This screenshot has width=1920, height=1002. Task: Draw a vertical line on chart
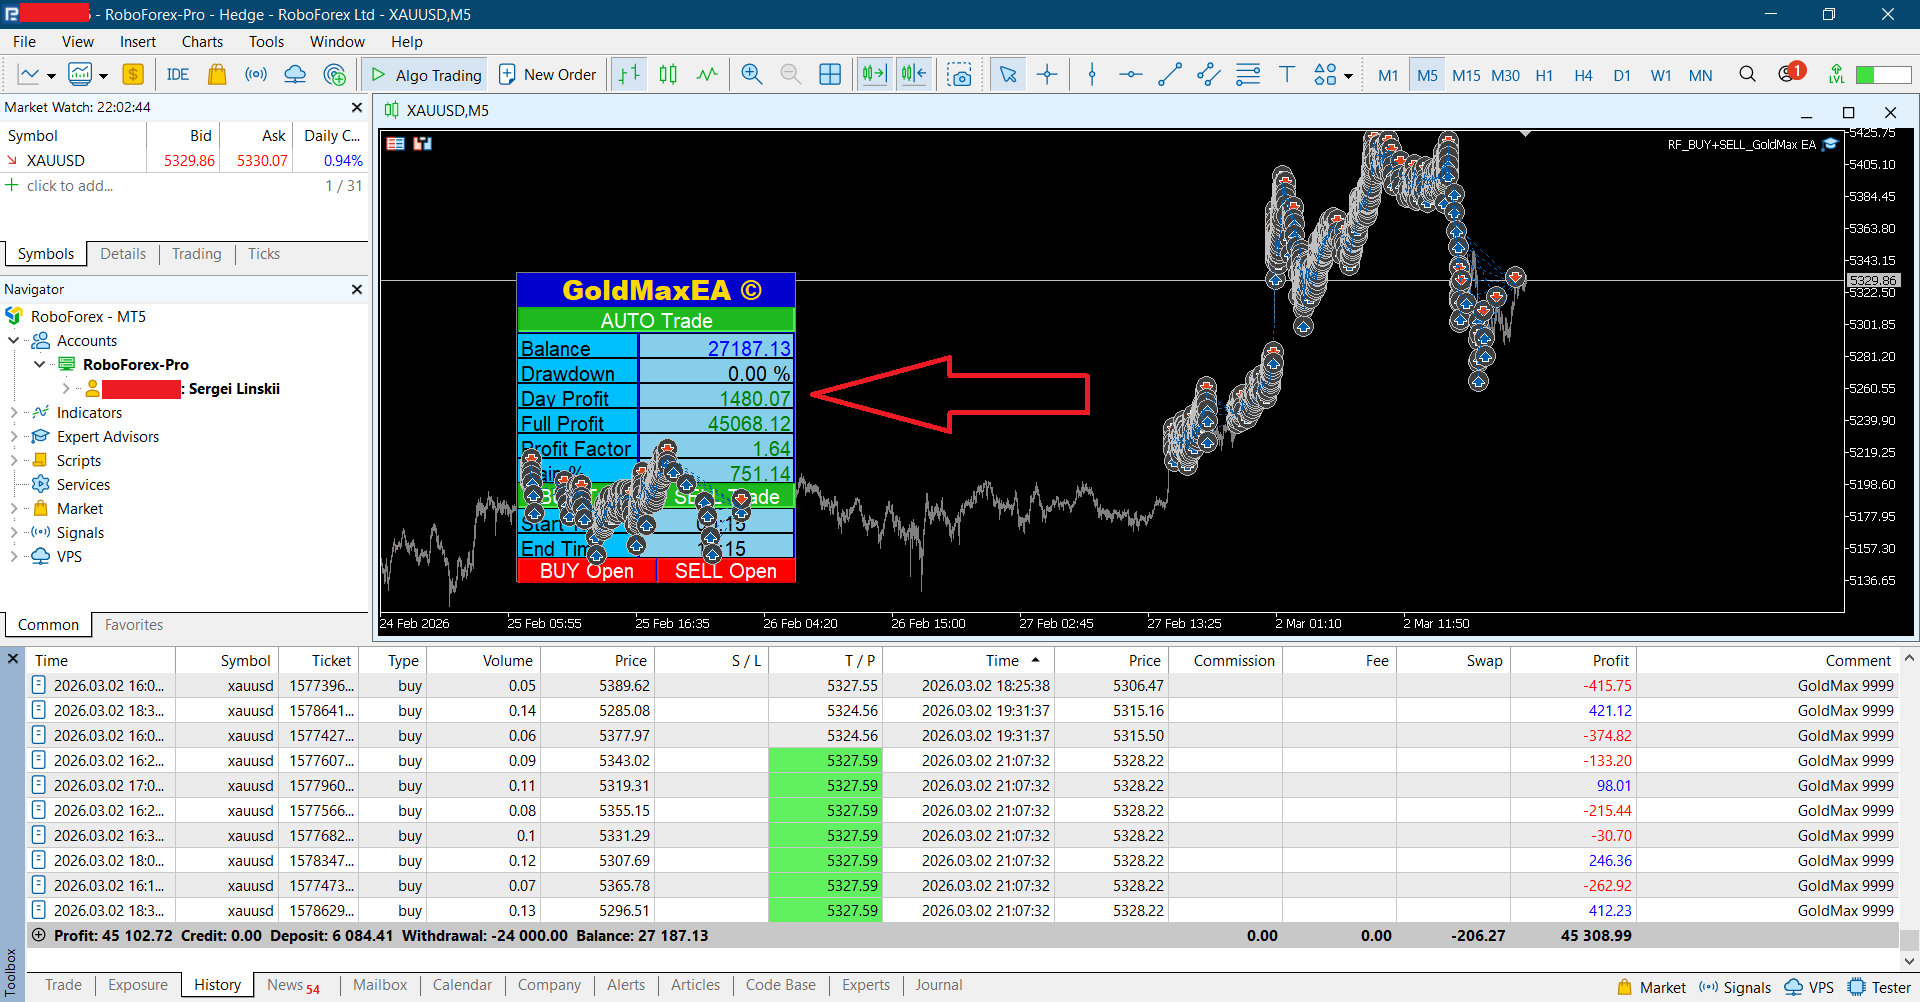click(1092, 75)
